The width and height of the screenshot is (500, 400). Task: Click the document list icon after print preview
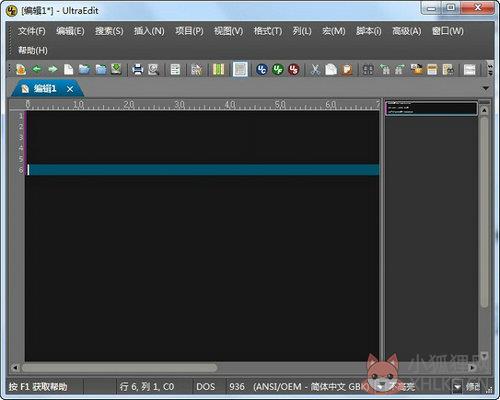(175, 69)
